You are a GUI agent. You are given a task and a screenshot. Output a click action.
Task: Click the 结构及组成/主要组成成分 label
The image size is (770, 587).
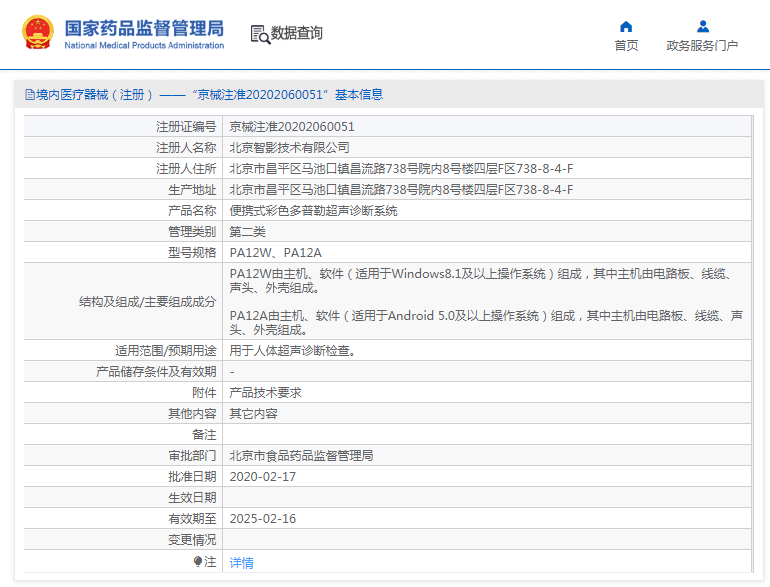tap(147, 302)
